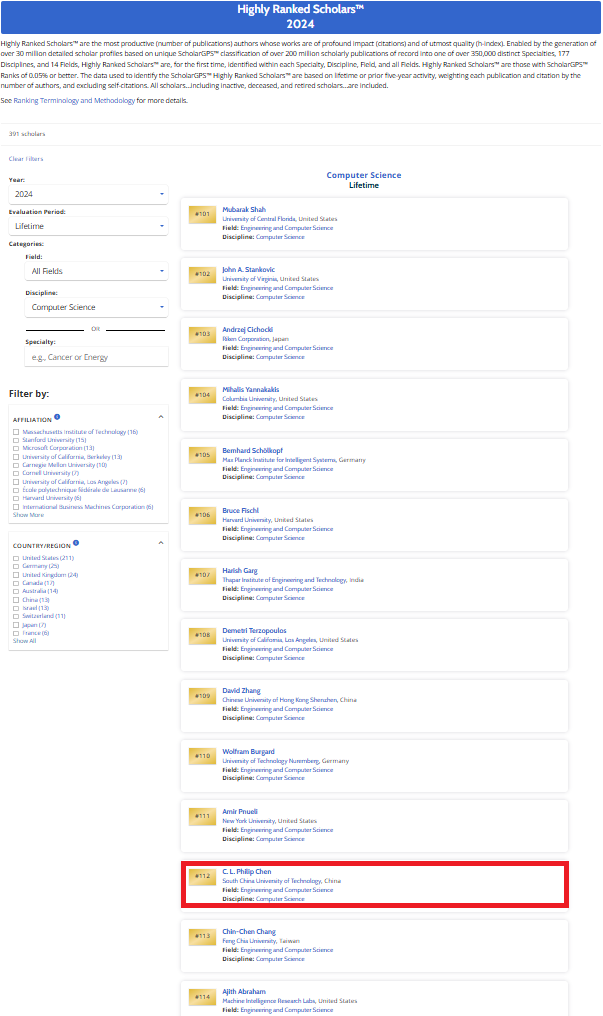Enable the Microsoft Corporation filter checkbox
Image resolution: width=603 pixels, height=1016 pixels.
tap(15, 448)
